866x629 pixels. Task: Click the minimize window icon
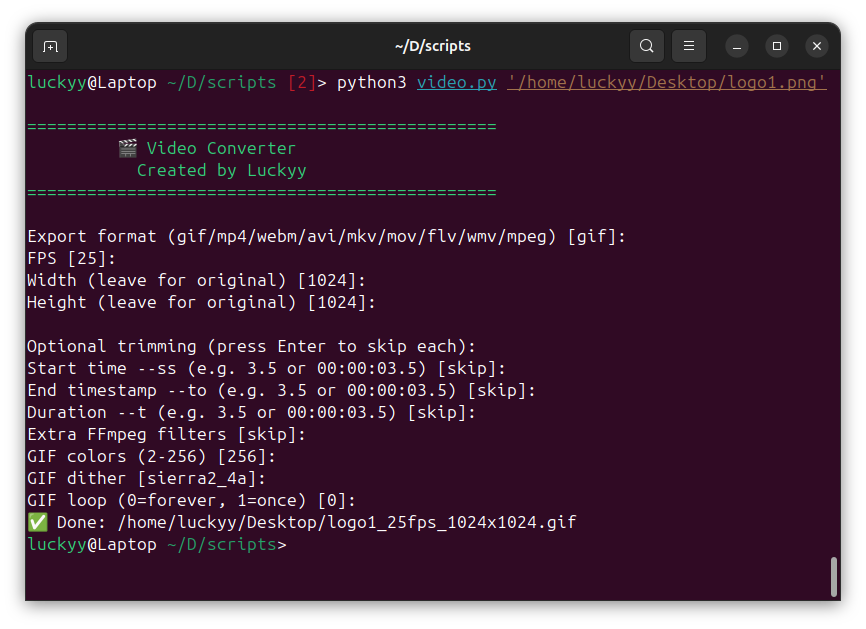(x=737, y=46)
